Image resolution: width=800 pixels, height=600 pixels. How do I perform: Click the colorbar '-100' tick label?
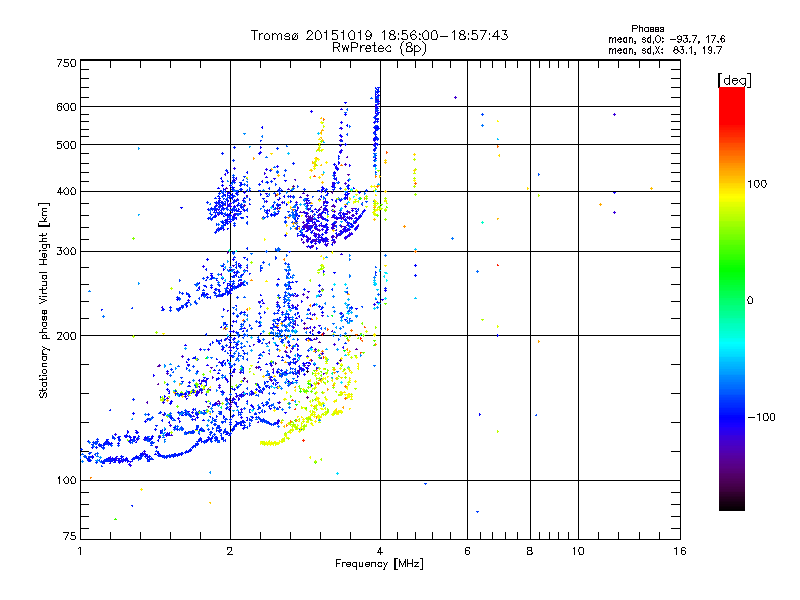click(x=761, y=417)
